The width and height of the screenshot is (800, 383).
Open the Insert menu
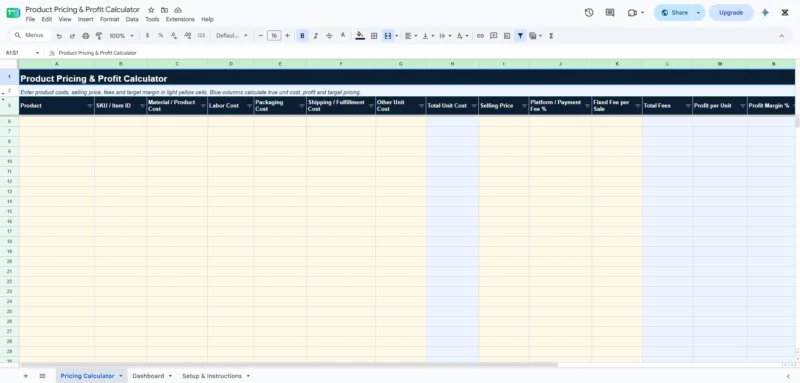click(x=85, y=19)
